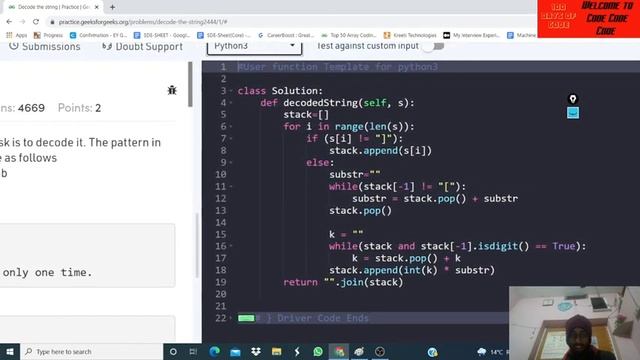Screen dimensions: 640x360
Task: Collapse the for loop fold on line 6
Action: point(231,127)
